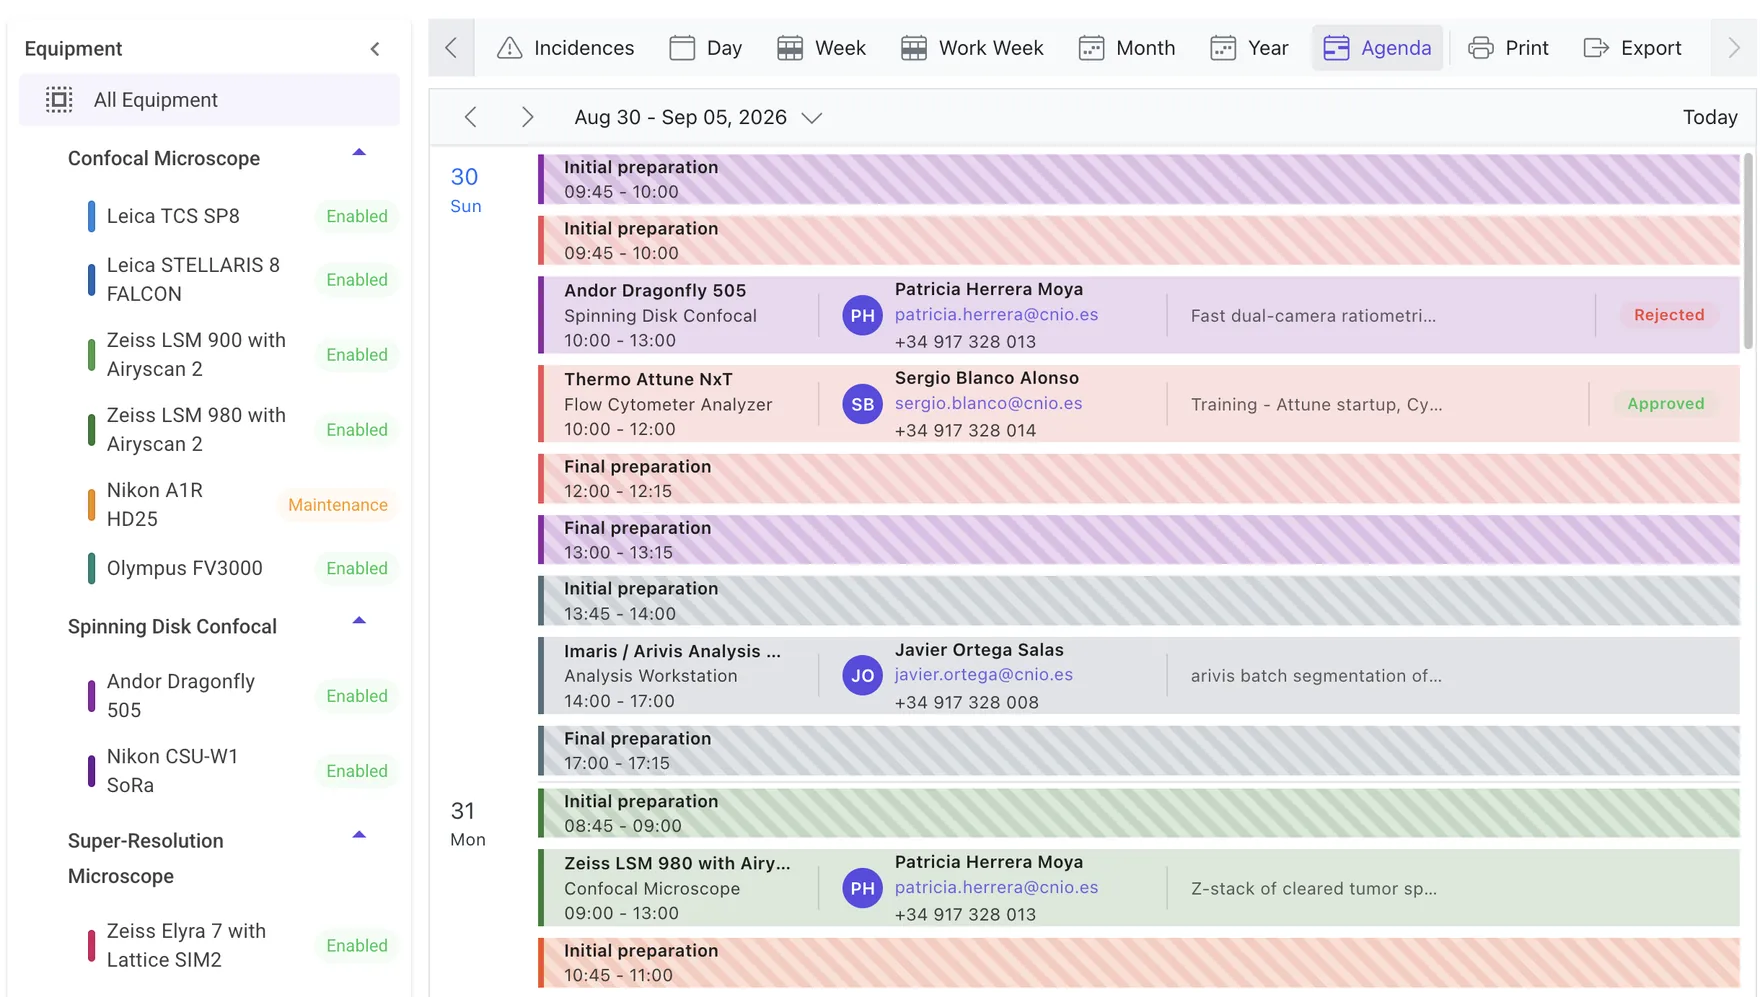The height and width of the screenshot is (997, 1760).
Task: Email patricia.herrera@cnio.es on the Andor Dragonfly booking
Action: 996,315
